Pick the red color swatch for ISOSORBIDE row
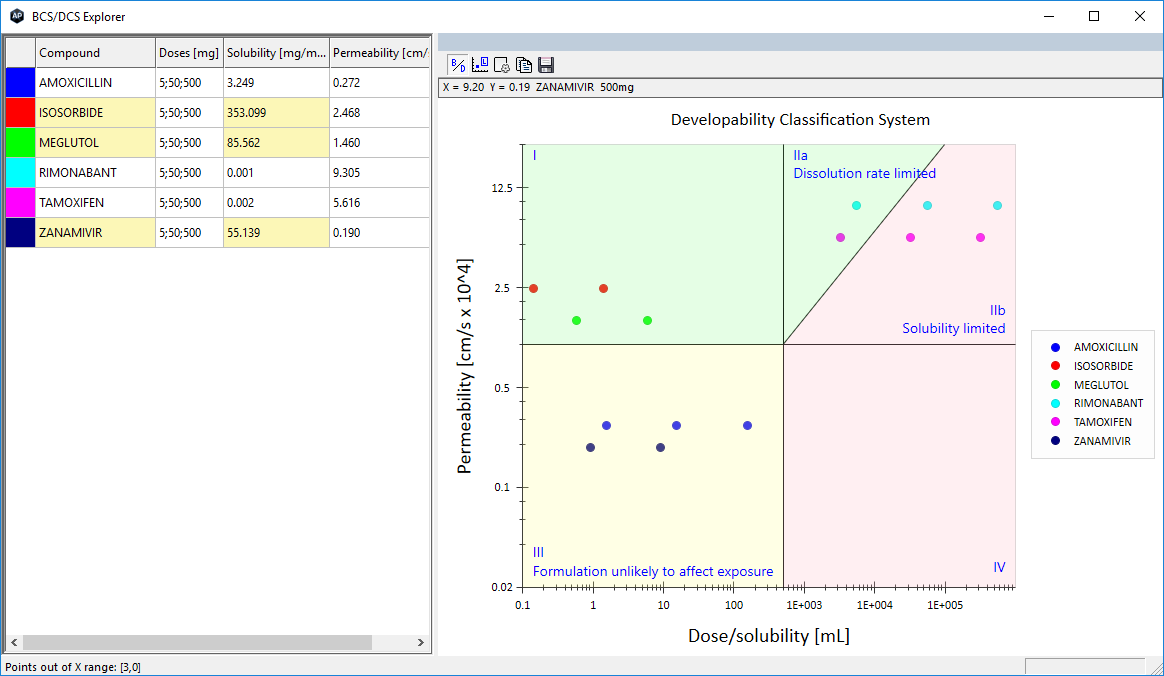1164x676 pixels. [21, 113]
